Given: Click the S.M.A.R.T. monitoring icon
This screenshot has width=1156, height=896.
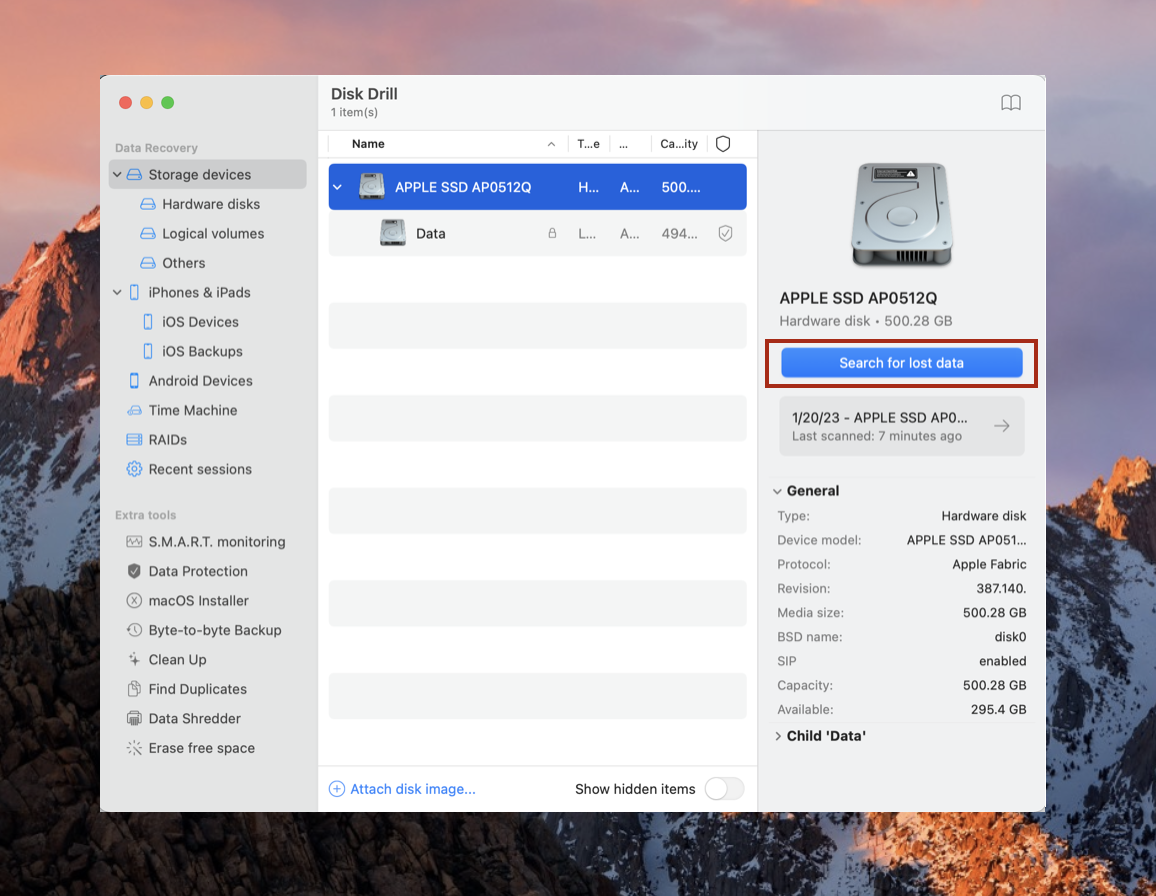Looking at the screenshot, I should click(x=134, y=542).
